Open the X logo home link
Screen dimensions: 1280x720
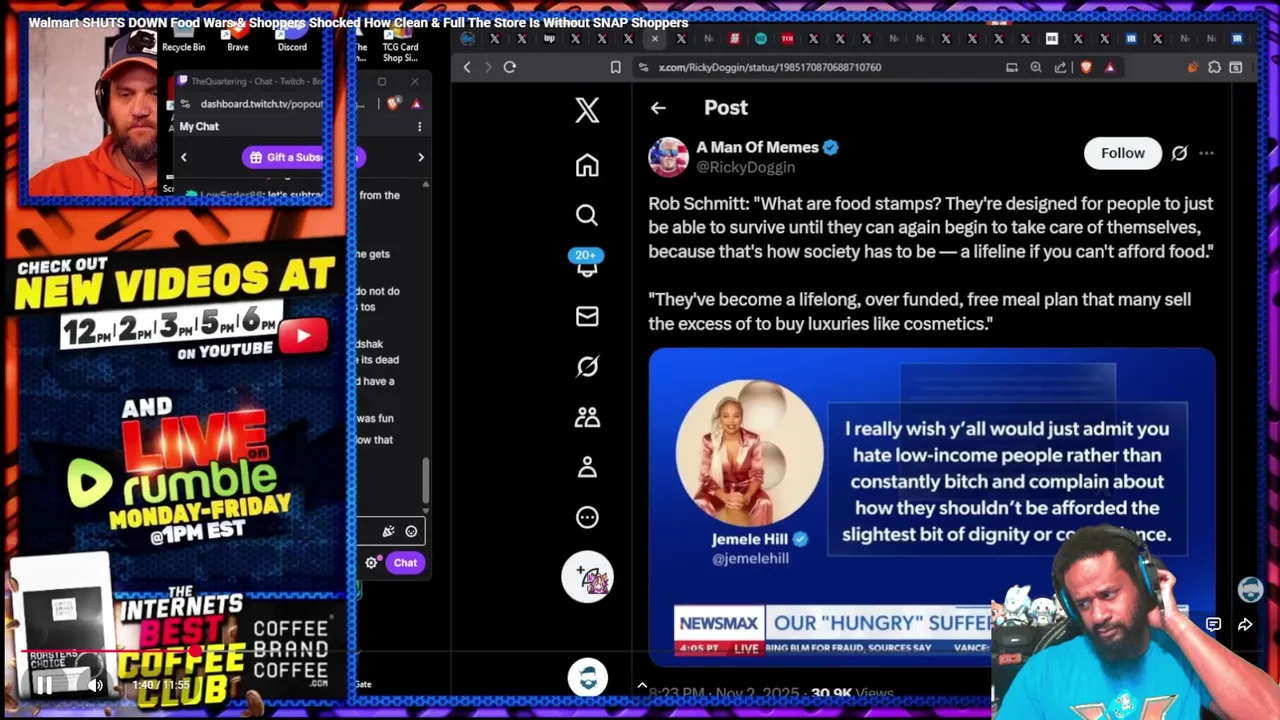[587, 110]
